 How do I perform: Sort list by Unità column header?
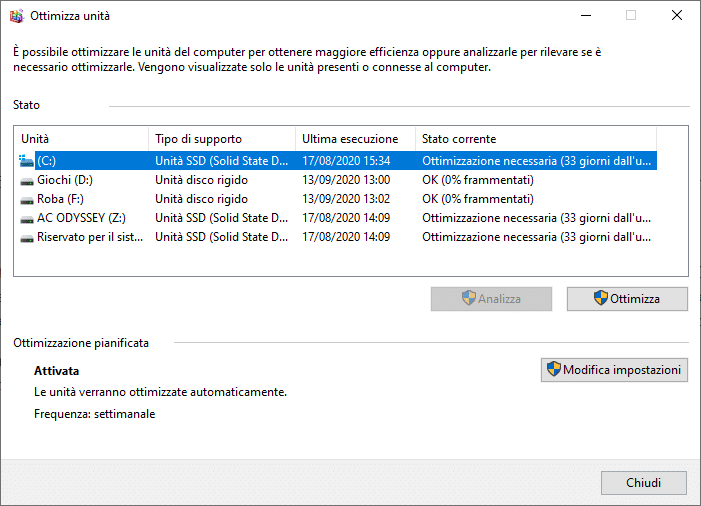click(x=80, y=139)
